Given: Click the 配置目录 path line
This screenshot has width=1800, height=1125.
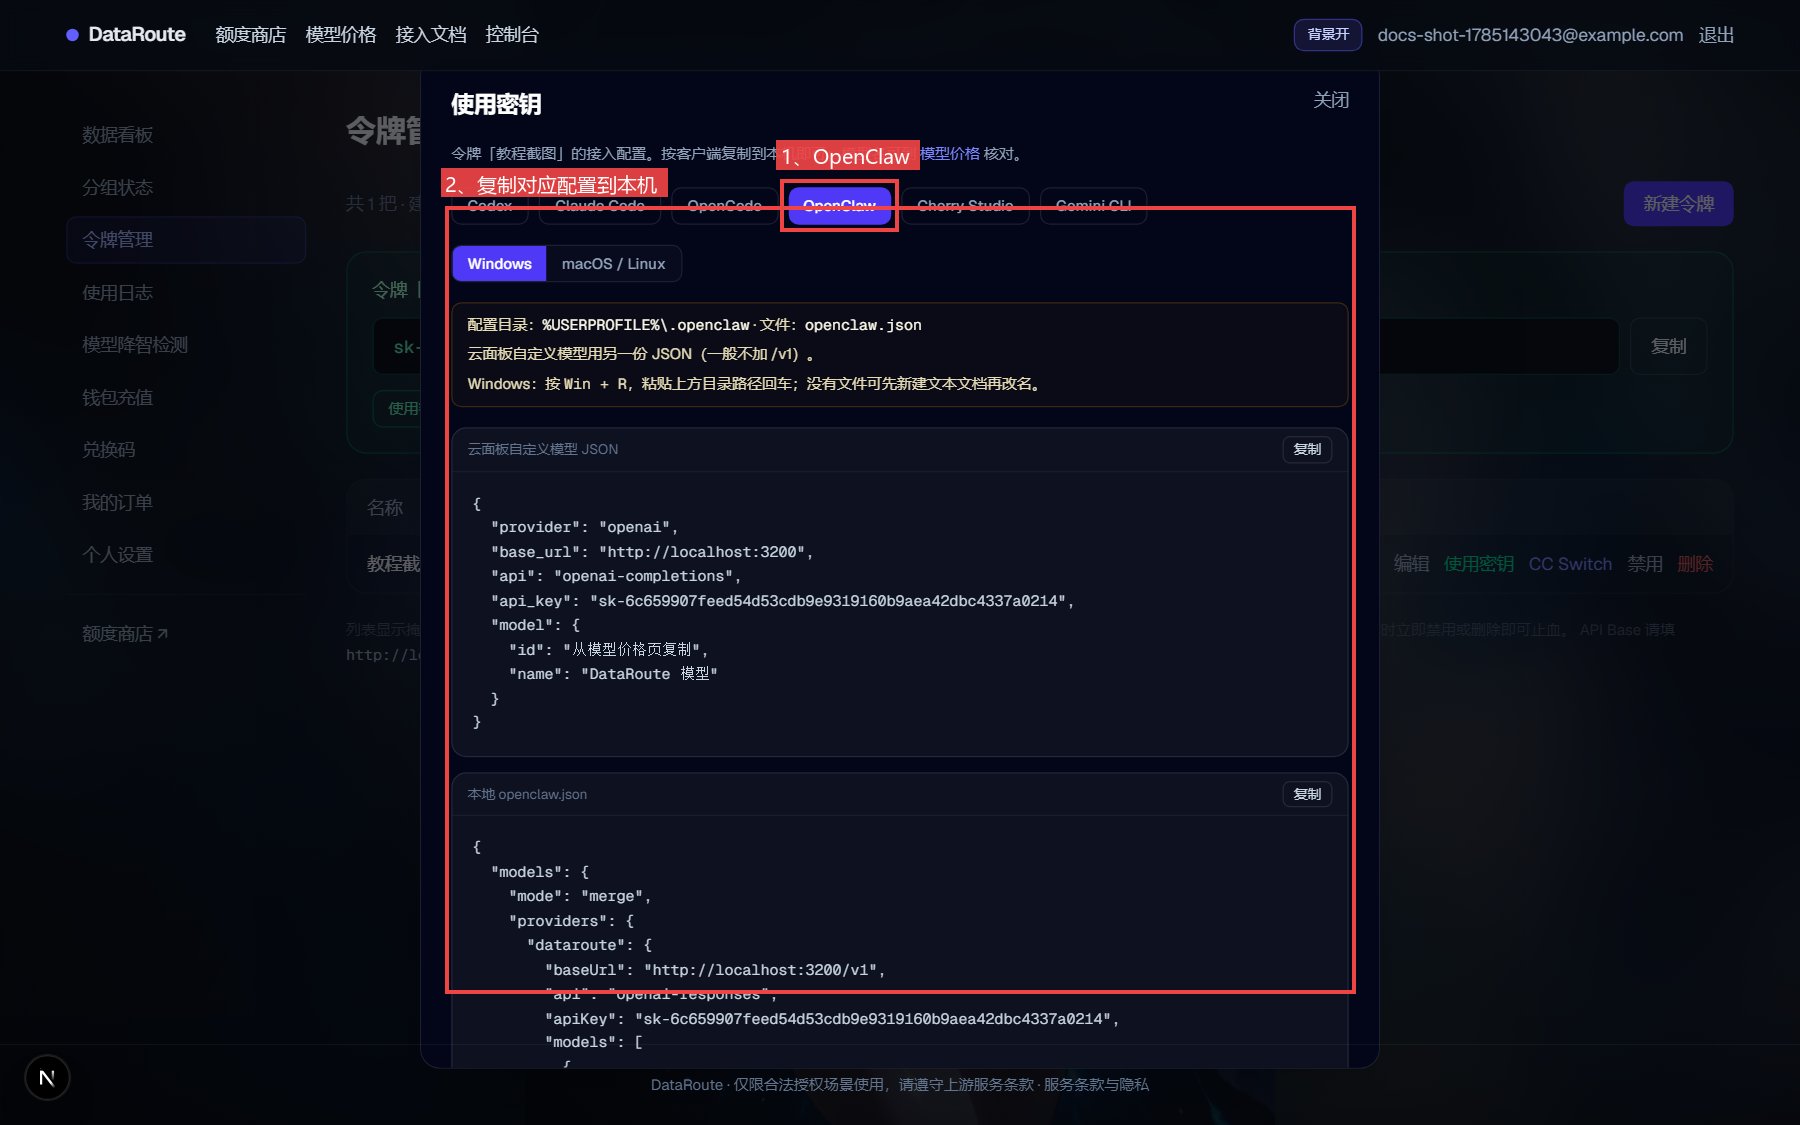Looking at the screenshot, I should click(x=694, y=325).
